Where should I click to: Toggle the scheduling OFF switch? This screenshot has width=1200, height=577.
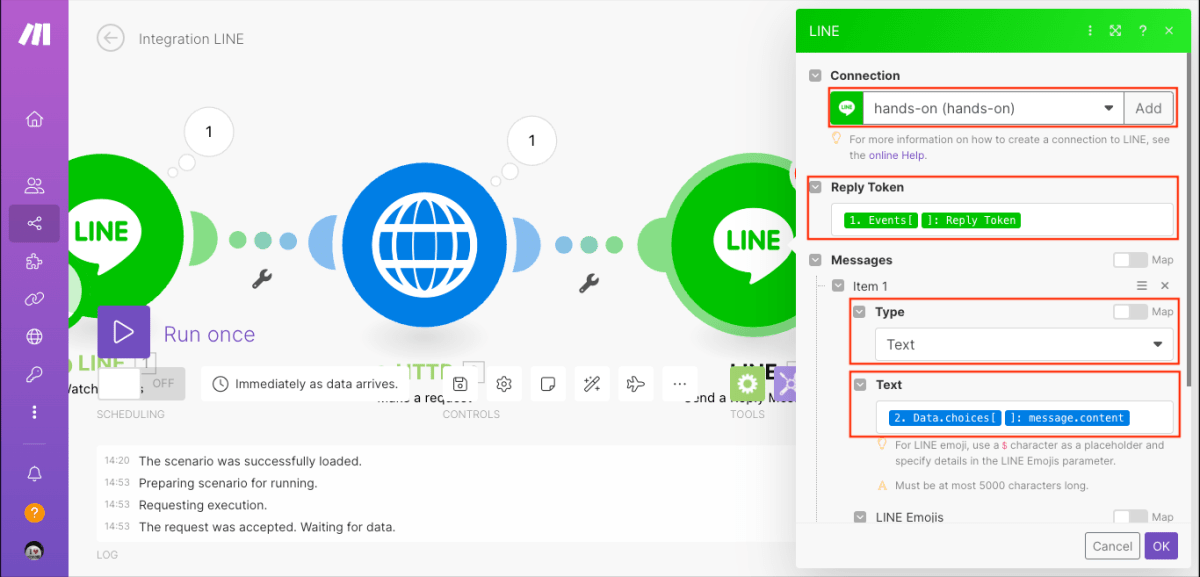point(143,383)
